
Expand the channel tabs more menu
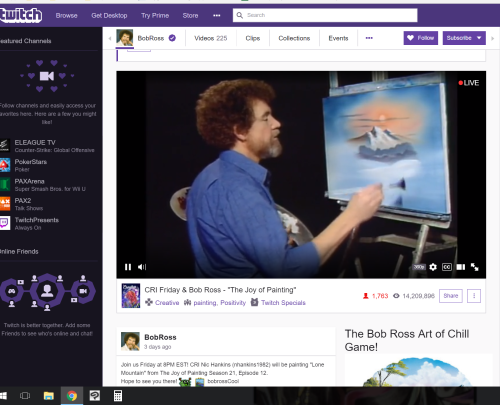[x=369, y=38]
